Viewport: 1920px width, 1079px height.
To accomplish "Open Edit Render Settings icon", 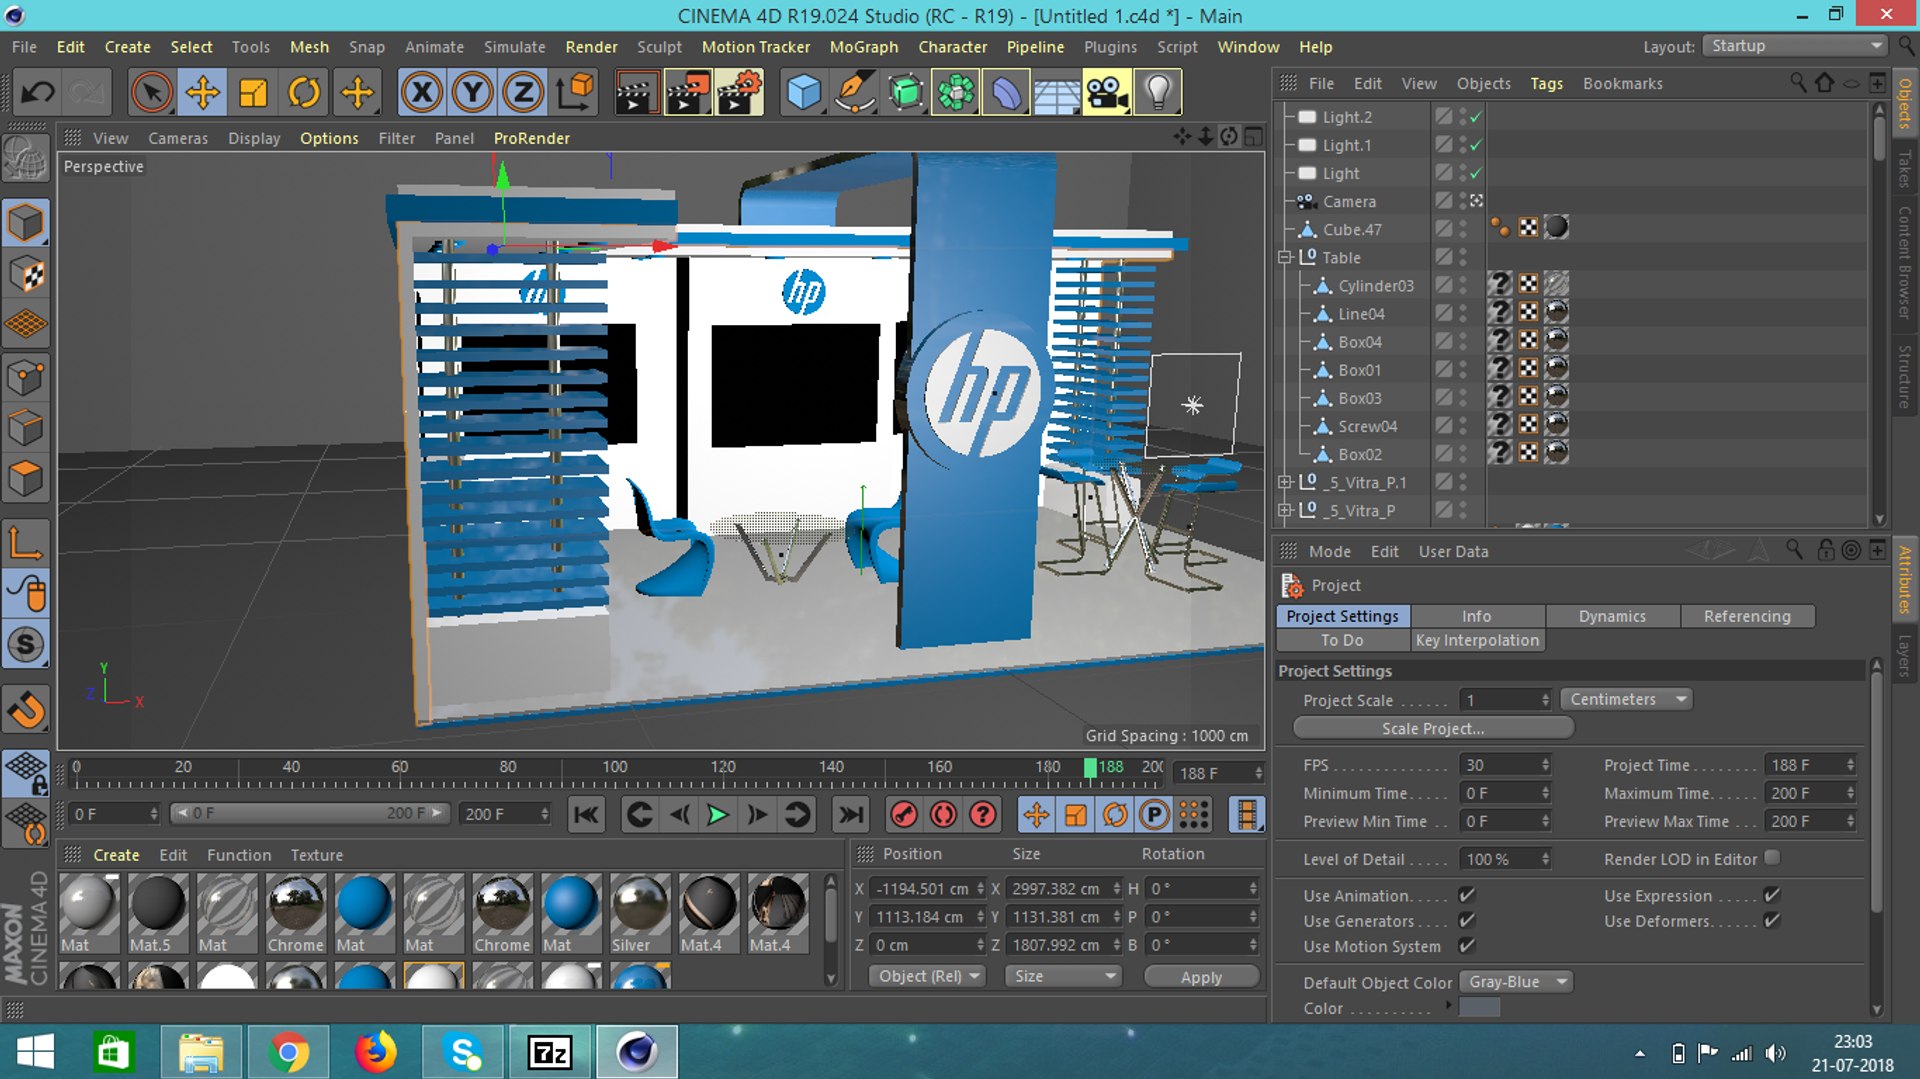I will click(740, 93).
